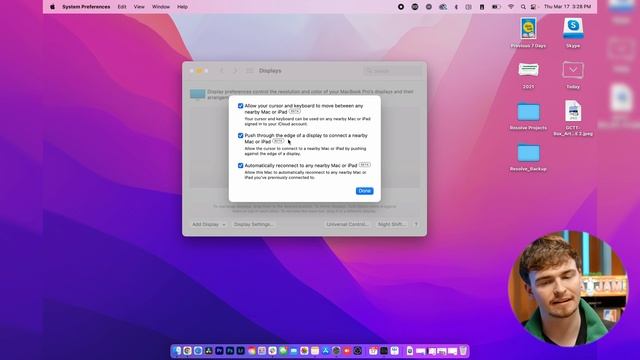Click the Bluetooth icon in menu bar
This screenshot has height=360, width=640.
click(x=456, y=7)
